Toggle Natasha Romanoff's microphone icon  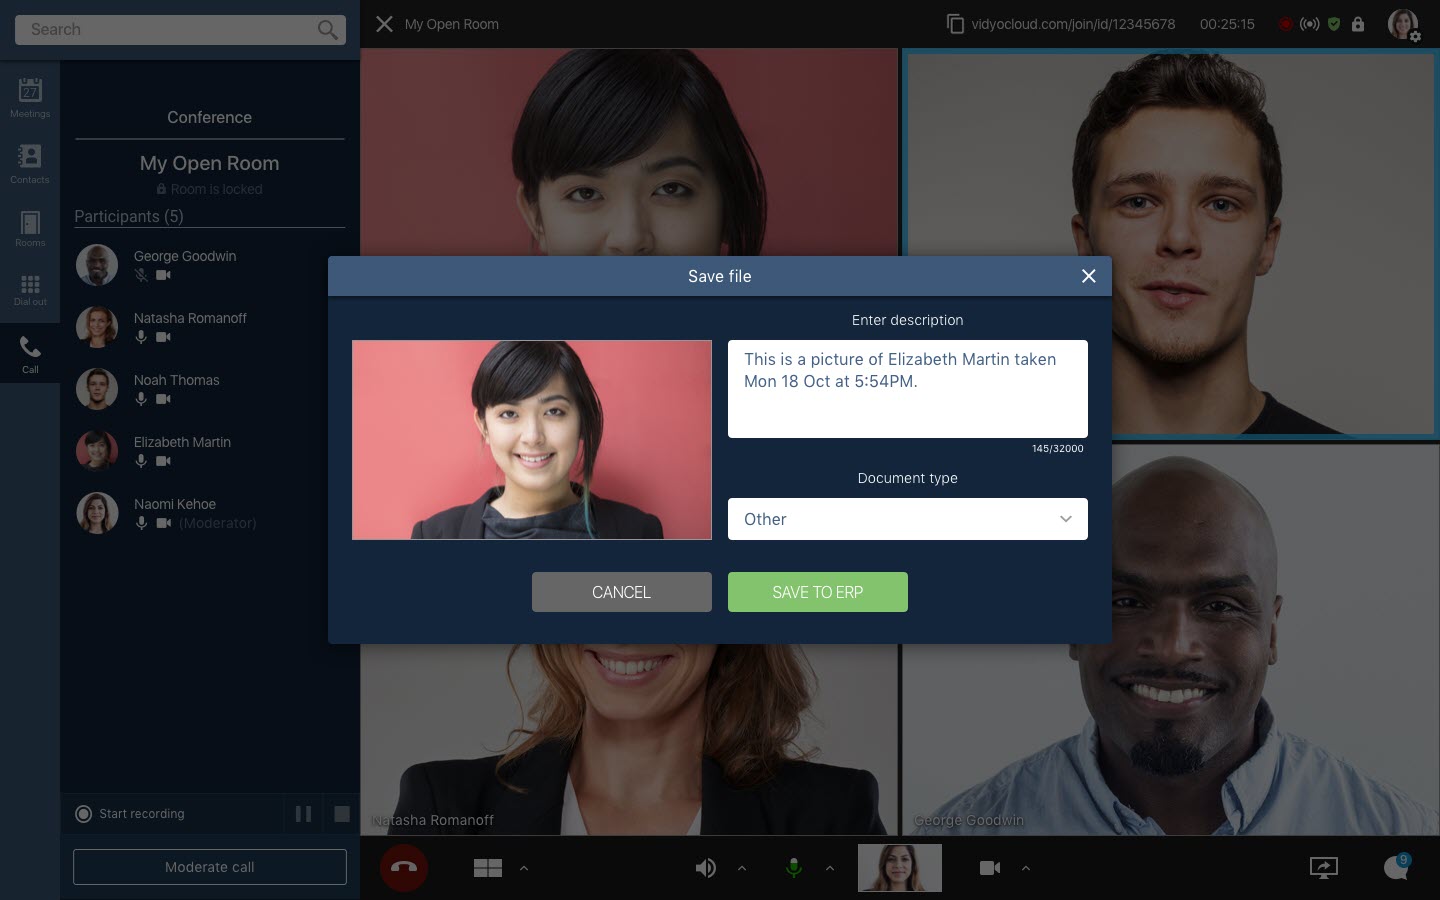[141, 337]
